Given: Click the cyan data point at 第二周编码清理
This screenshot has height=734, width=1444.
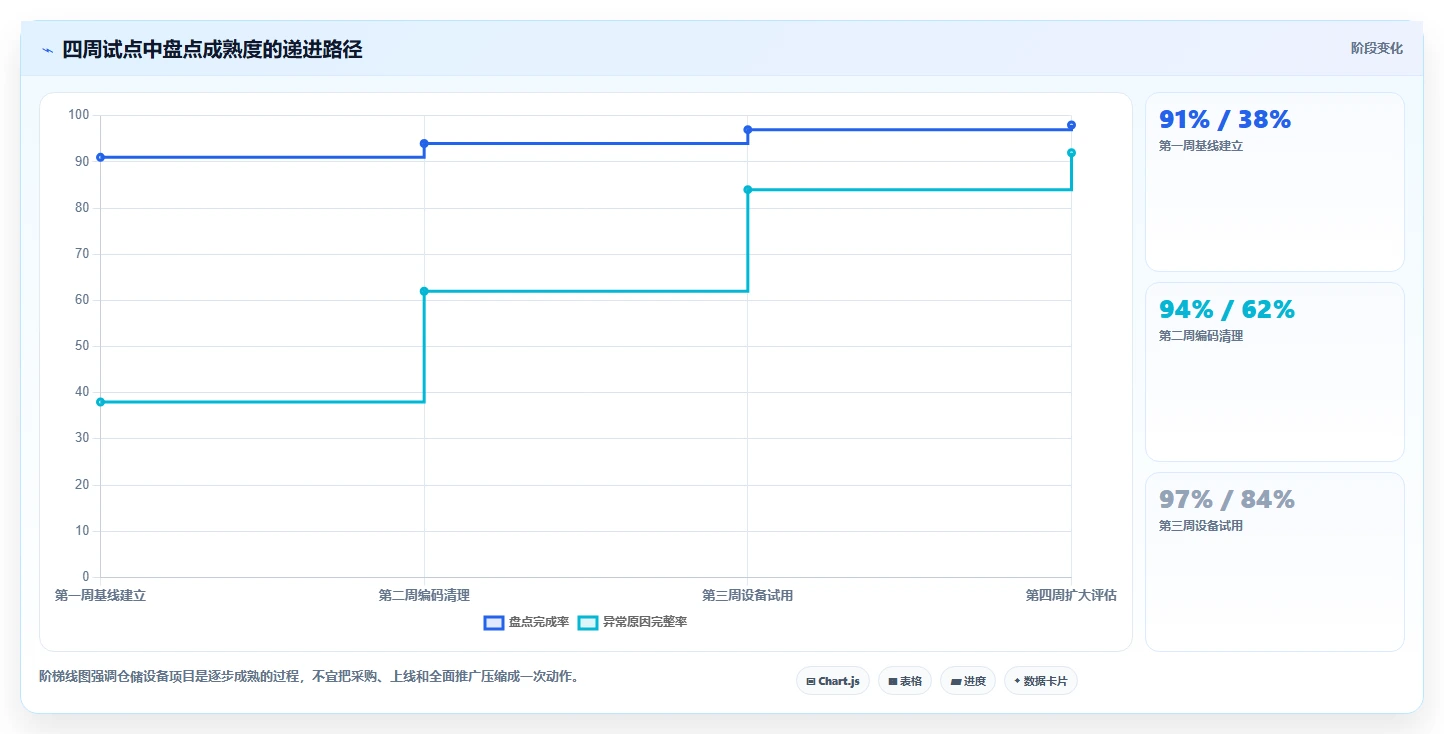Looking at the screenshot, I should [x=424, y=291].
